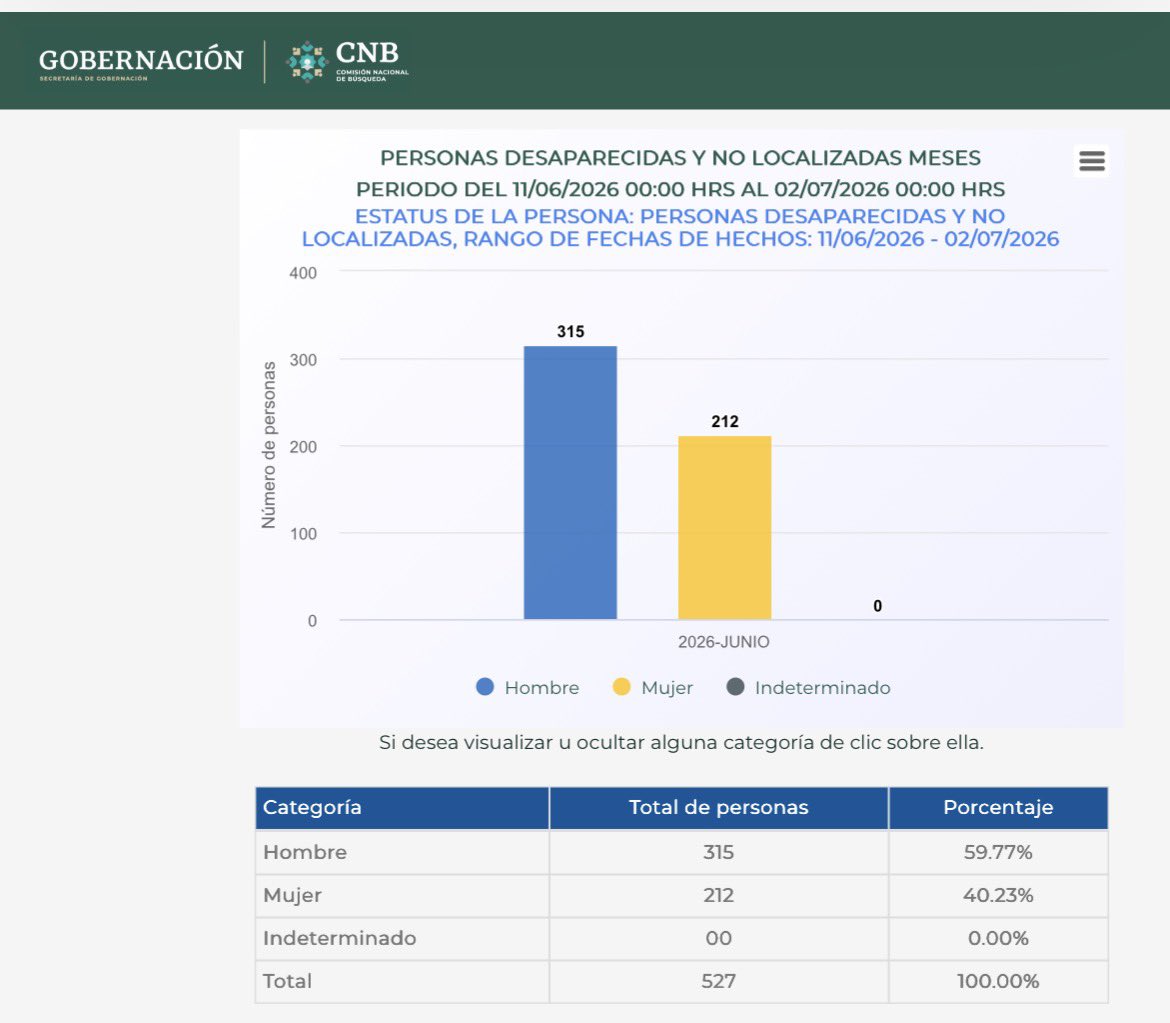Click the yellow Mujer bar labeled 212
Viewport: 1170px width, 1023px height.
click(x=725, y=528)
